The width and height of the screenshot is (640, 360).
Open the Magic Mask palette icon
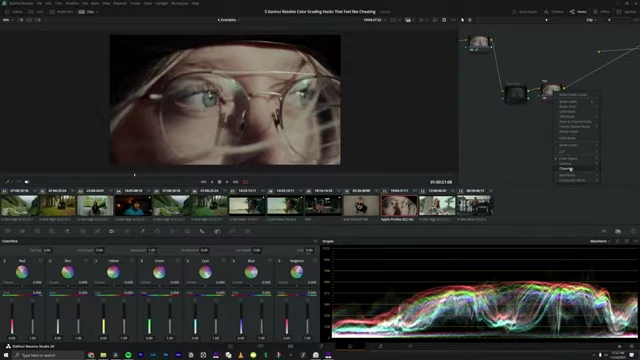pos(187,231)
